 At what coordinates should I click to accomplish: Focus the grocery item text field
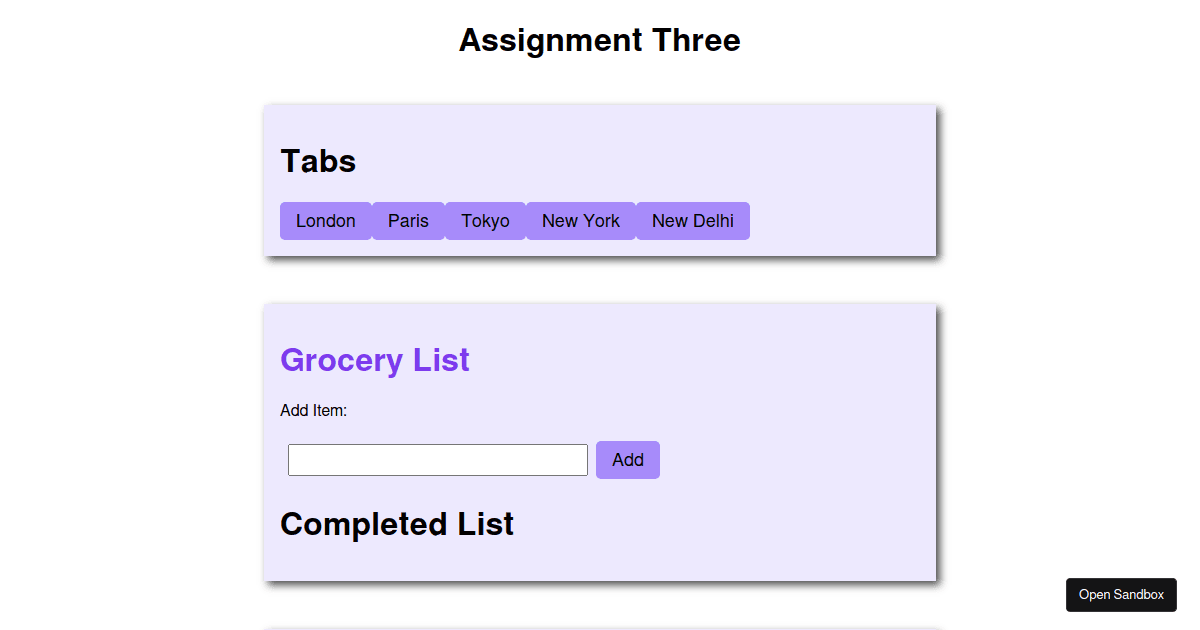437,459
